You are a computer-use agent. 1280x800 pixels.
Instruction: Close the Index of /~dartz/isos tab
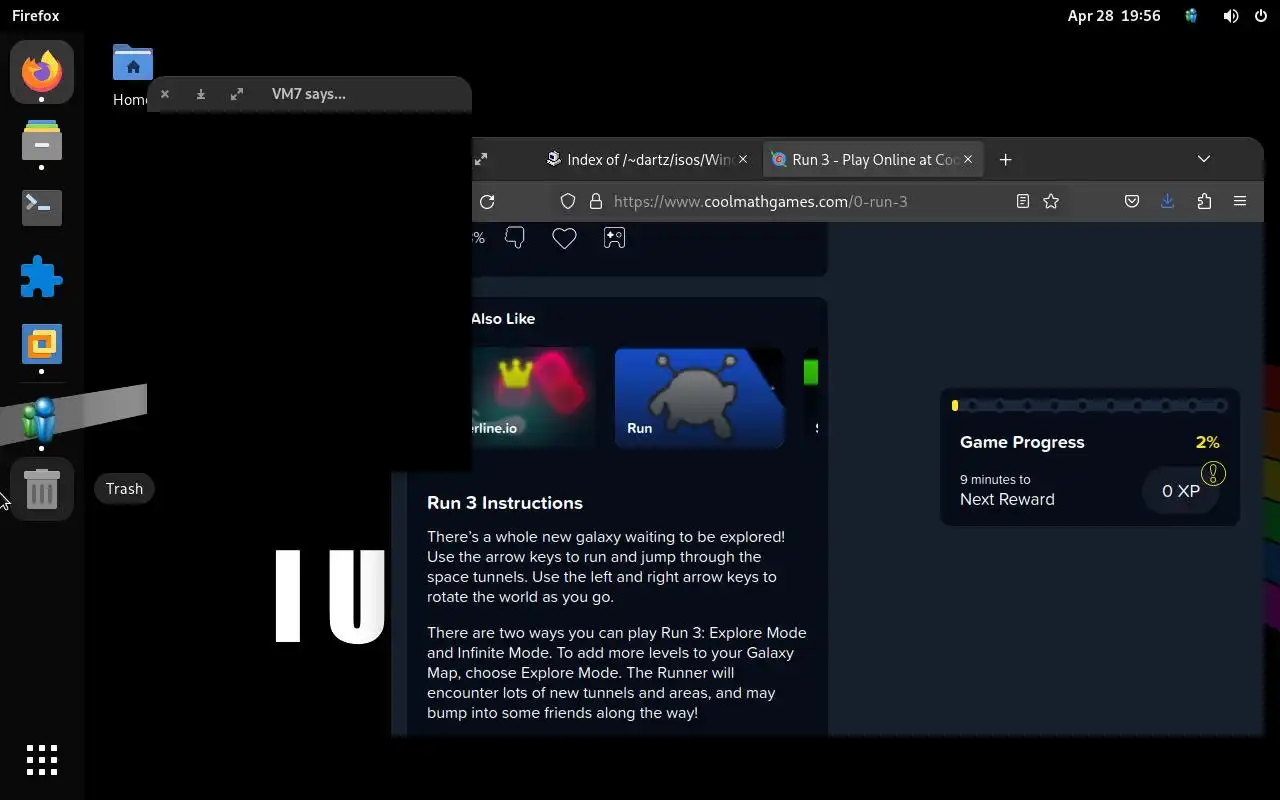click(x=743, y=159)
